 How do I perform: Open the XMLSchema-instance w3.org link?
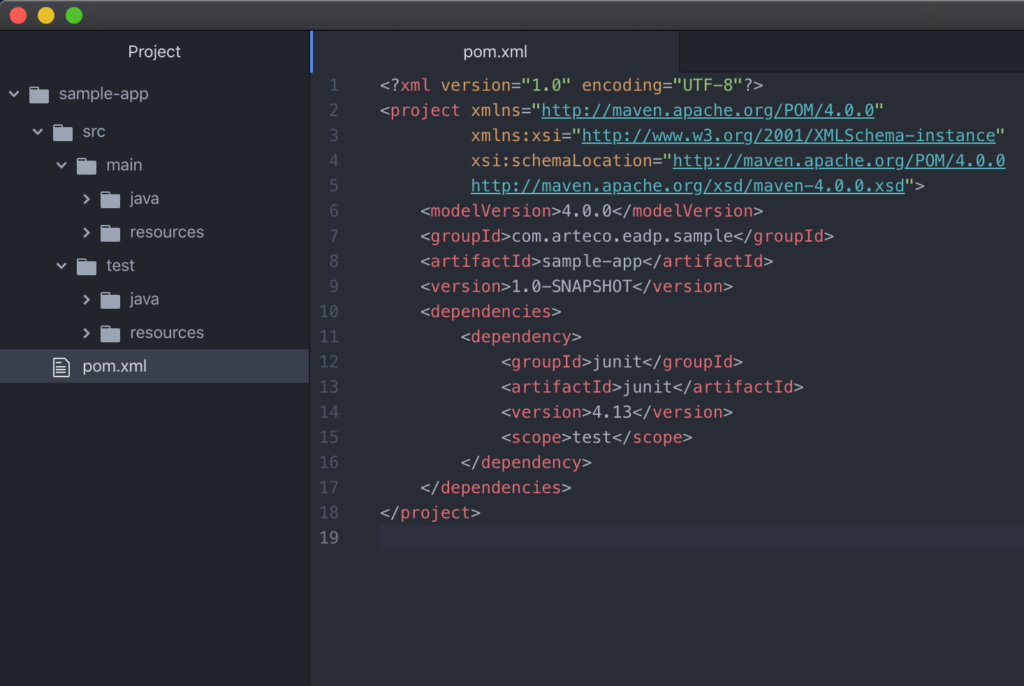pos(788,135)
